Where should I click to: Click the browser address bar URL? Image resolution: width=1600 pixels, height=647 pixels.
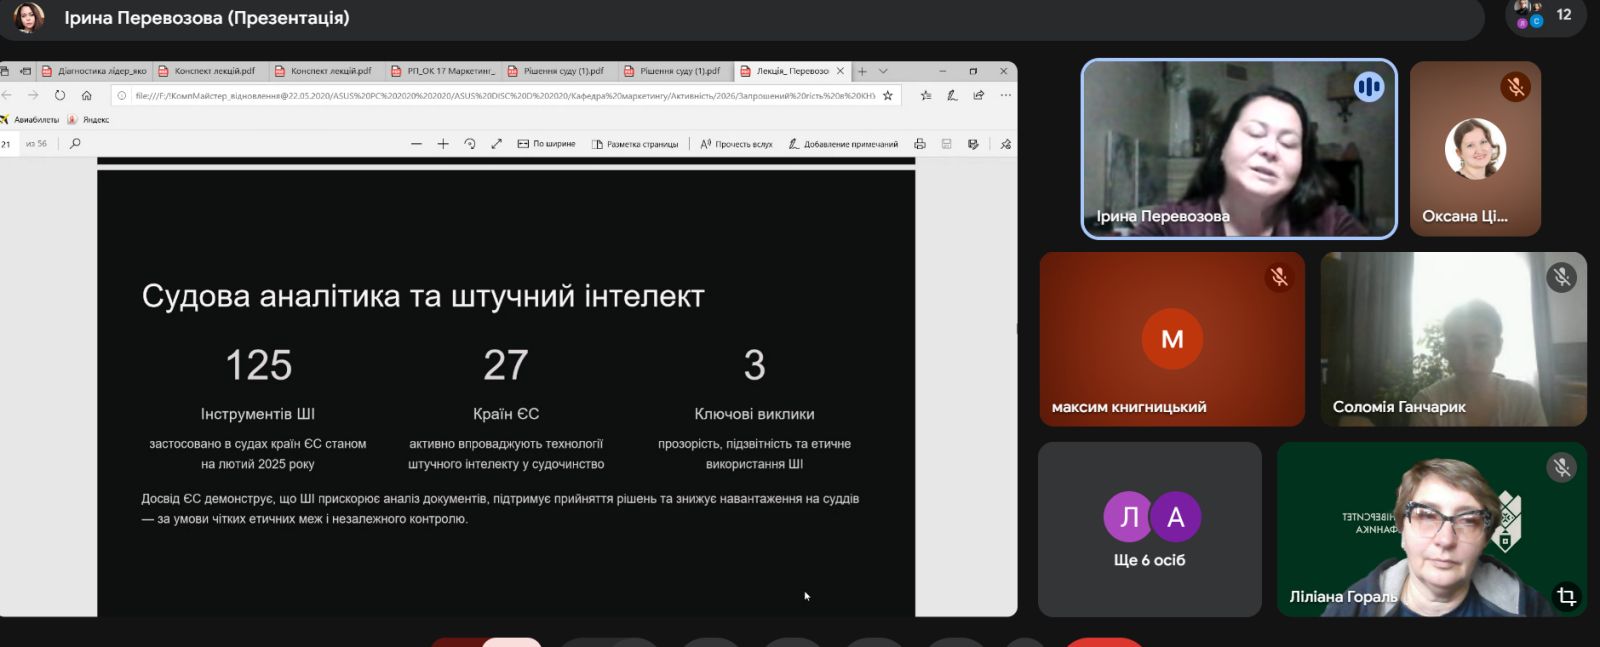[505, 95]
